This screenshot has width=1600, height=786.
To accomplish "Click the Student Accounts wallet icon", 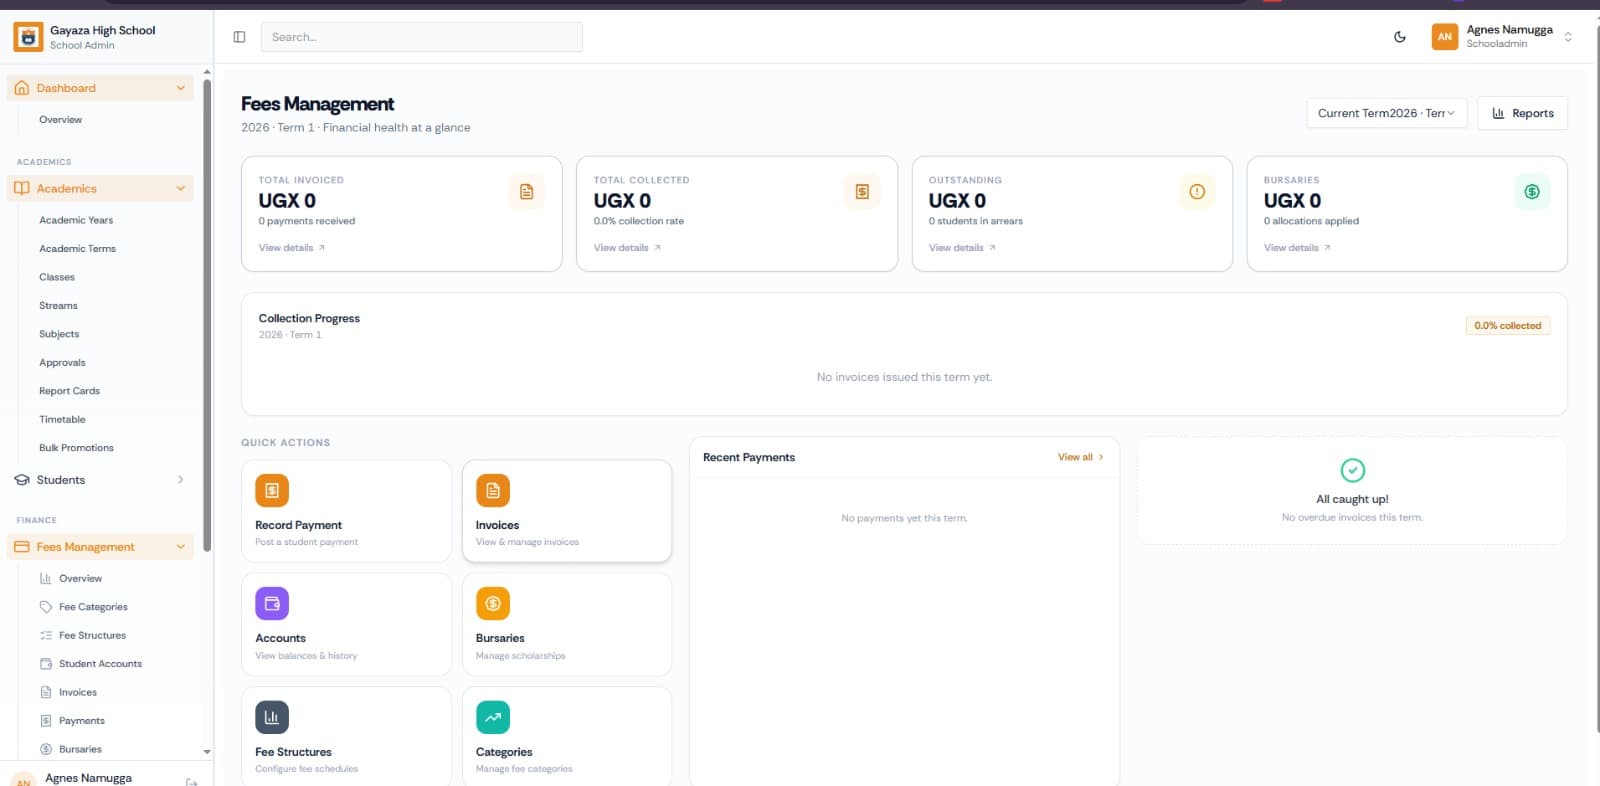I will tap(46, 664).
